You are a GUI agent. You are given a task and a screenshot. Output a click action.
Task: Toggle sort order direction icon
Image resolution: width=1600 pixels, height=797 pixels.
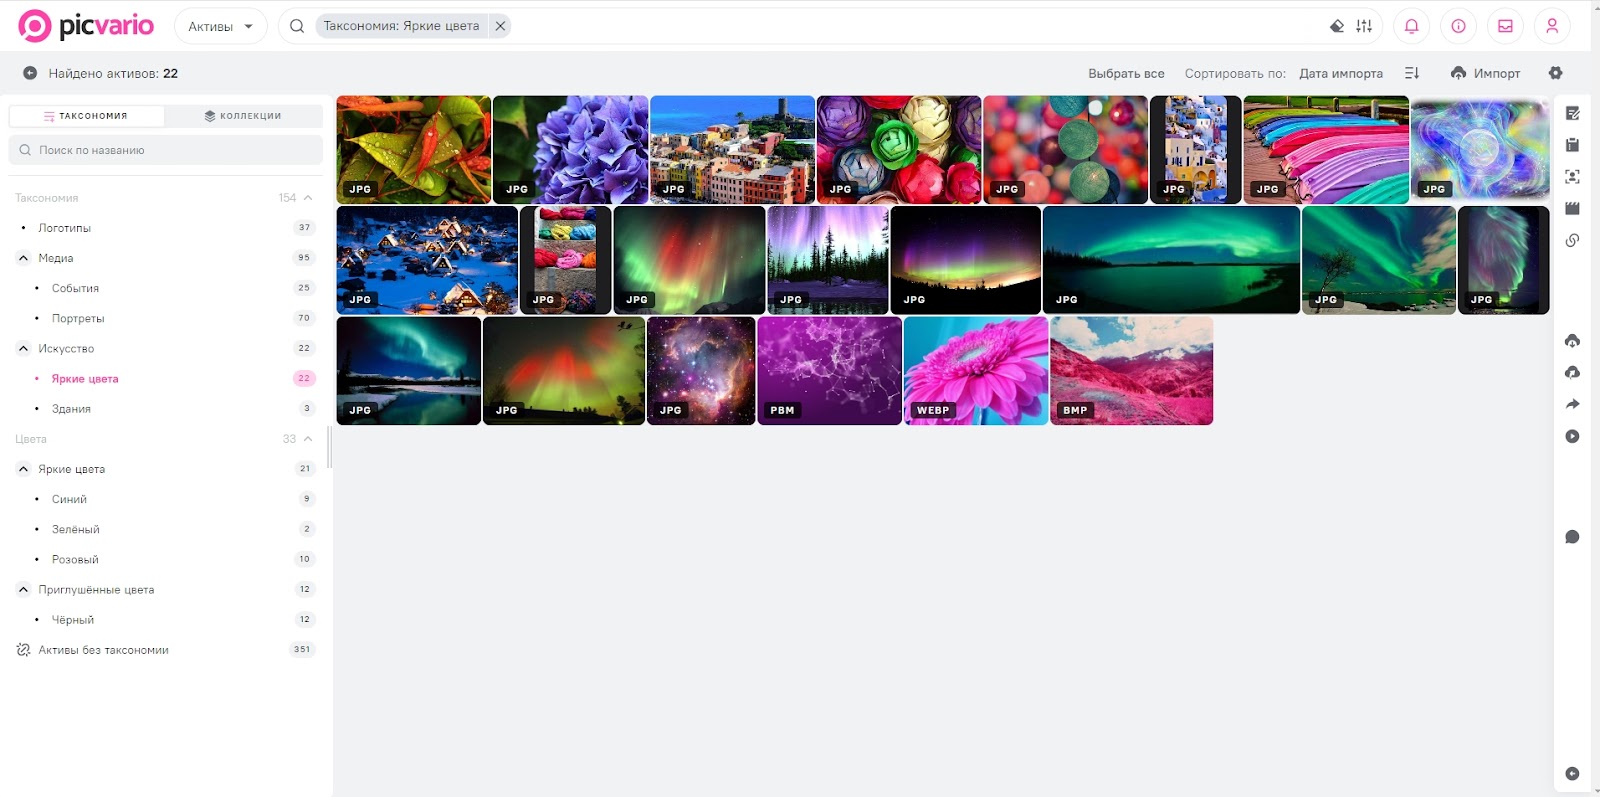pos(1412,73)
